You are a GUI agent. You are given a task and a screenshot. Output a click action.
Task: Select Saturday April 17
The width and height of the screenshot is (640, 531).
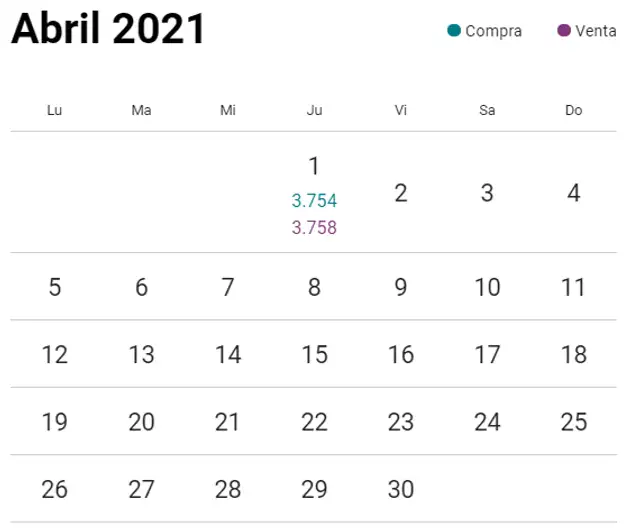pyautogui.click(x=487, y=354)
